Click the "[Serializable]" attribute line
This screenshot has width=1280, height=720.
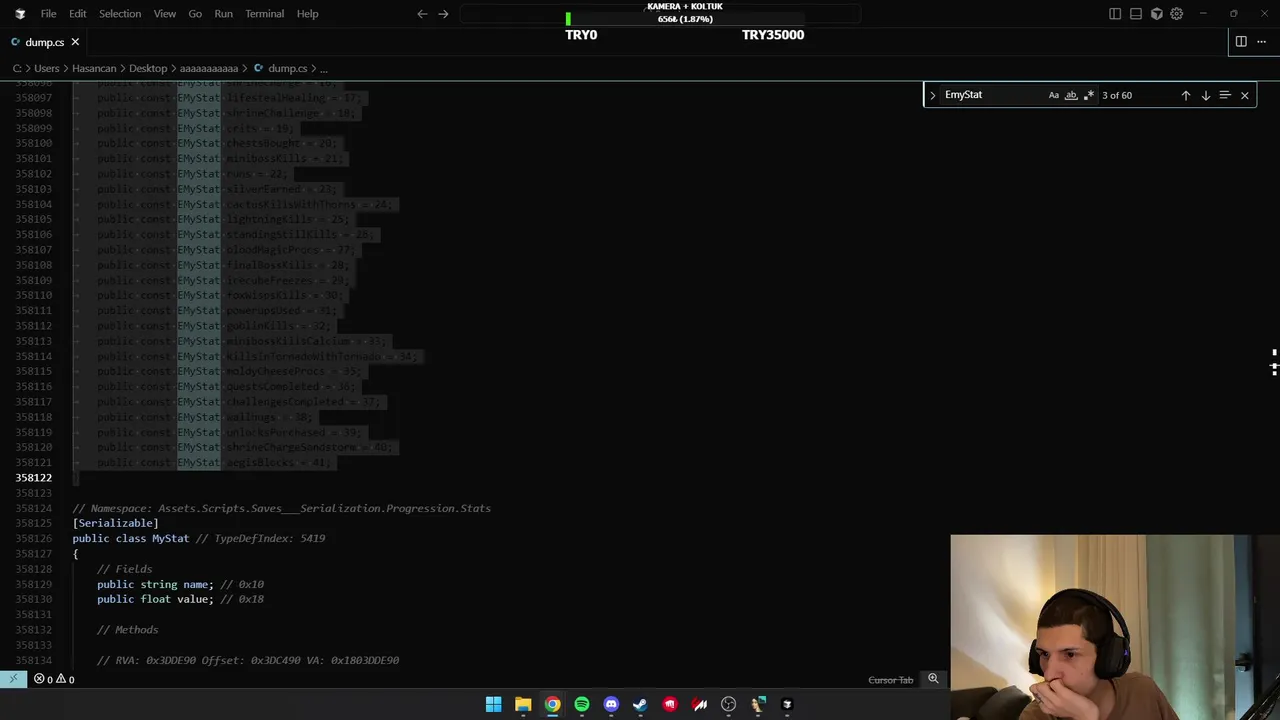pos(115,523)
